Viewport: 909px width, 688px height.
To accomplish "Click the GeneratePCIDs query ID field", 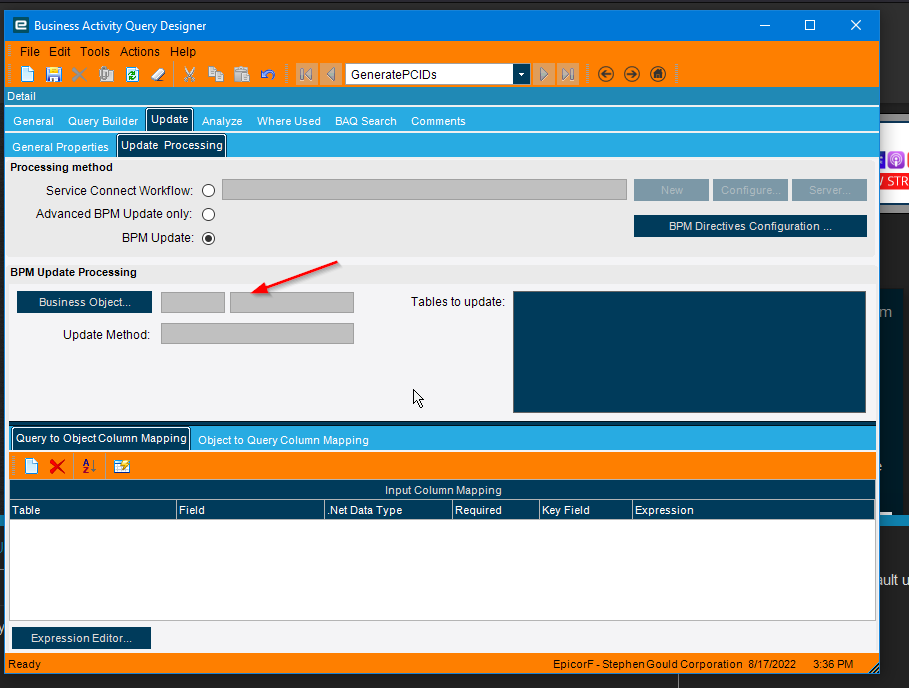I will tap(429, 74).
